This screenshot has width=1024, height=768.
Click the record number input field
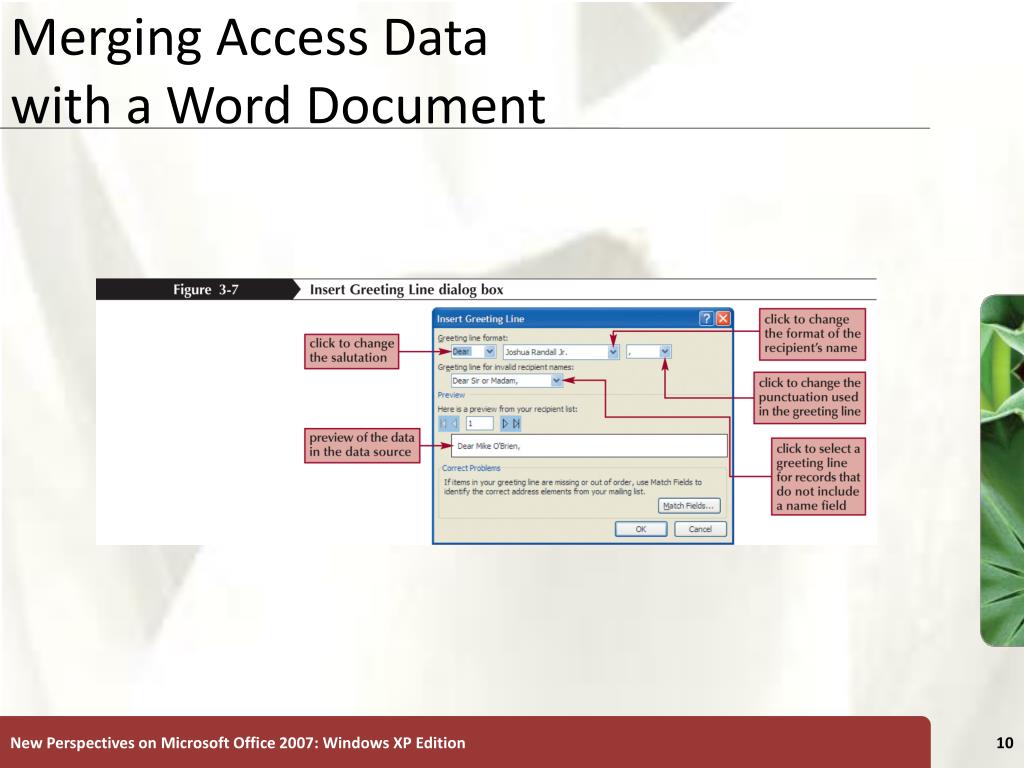(x=479, y=424)
